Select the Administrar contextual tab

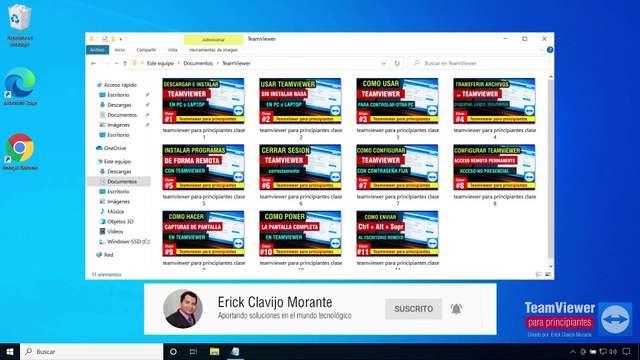pos(213,40)
